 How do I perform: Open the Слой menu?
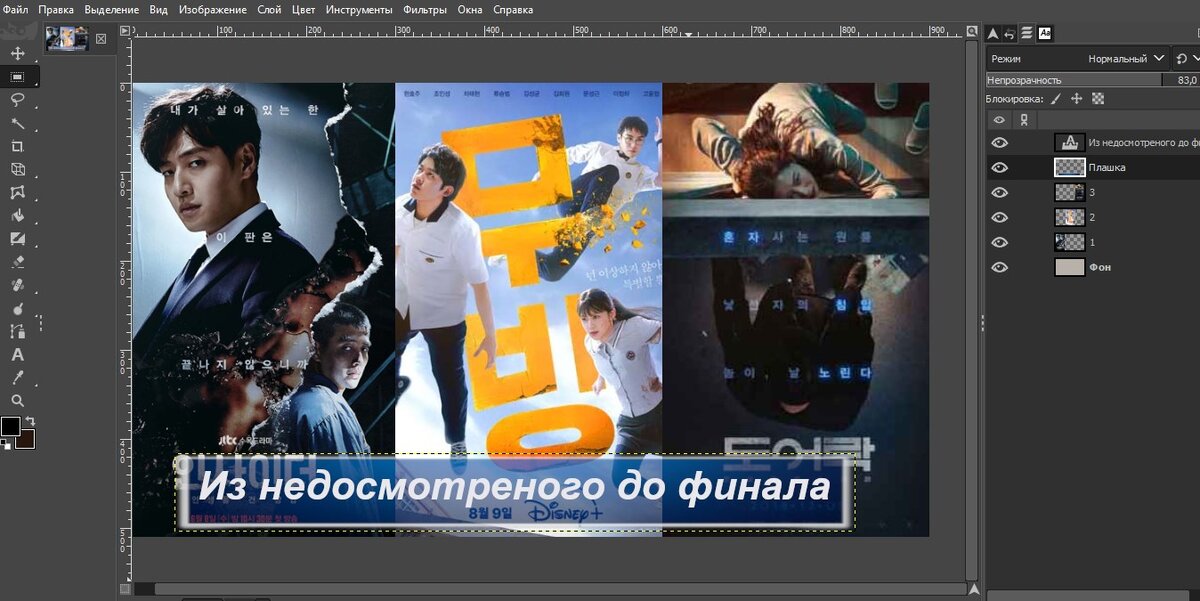point(269,9)
